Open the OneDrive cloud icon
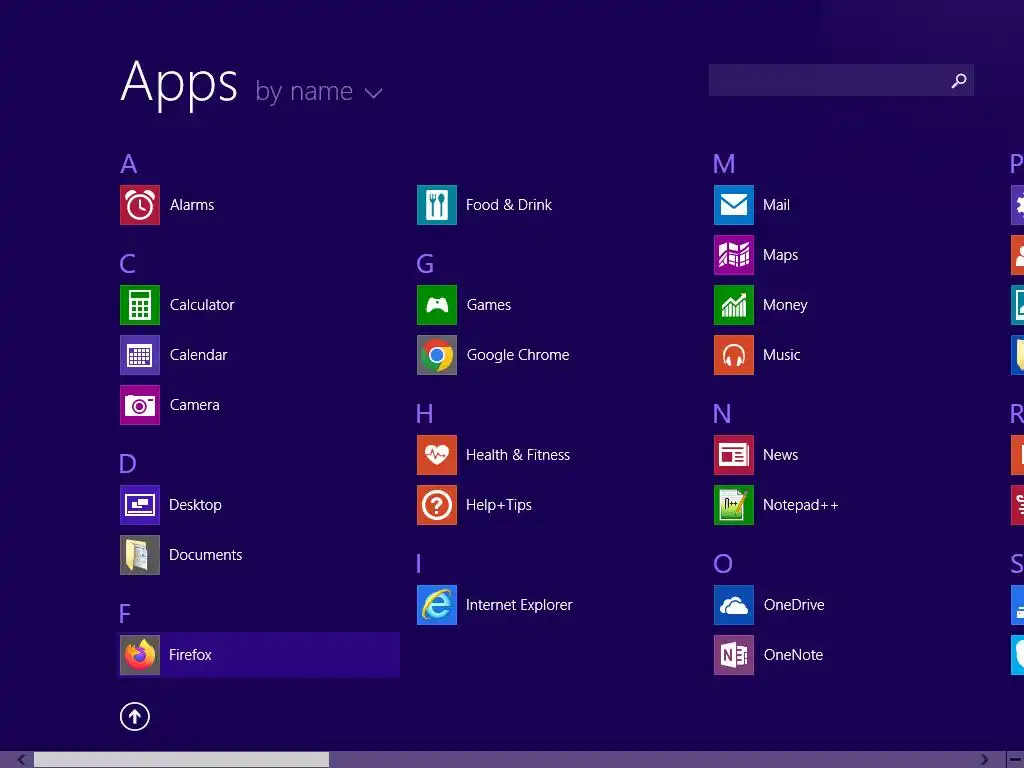 point(734,605)
